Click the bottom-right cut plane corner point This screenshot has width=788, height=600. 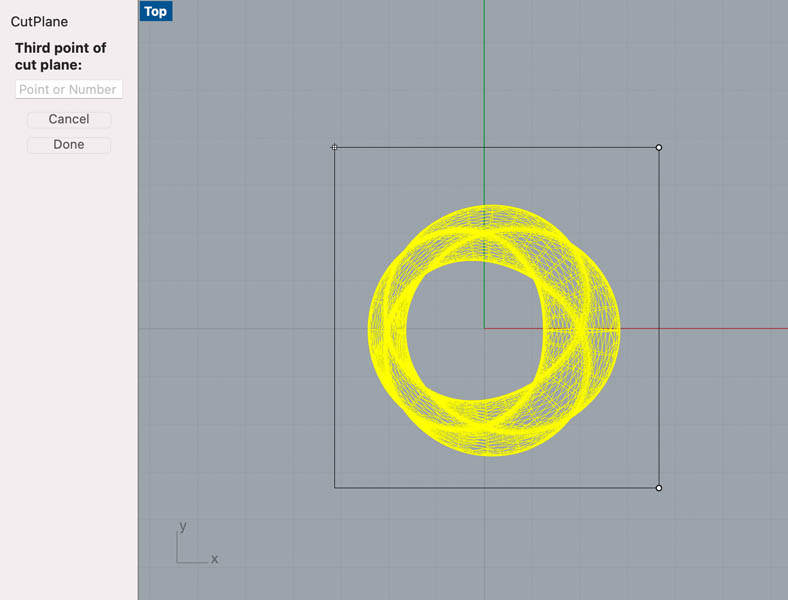(659, 488)
